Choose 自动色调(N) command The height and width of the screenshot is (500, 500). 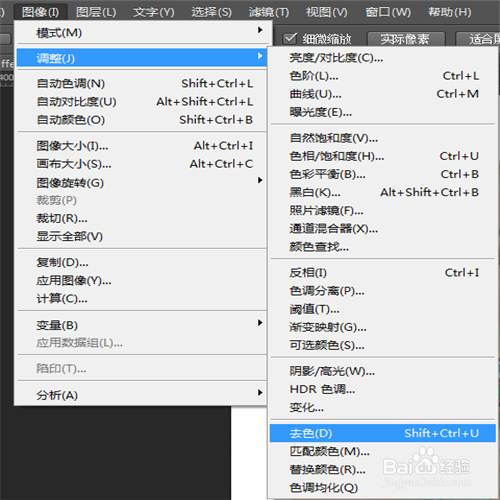point(142,83)
